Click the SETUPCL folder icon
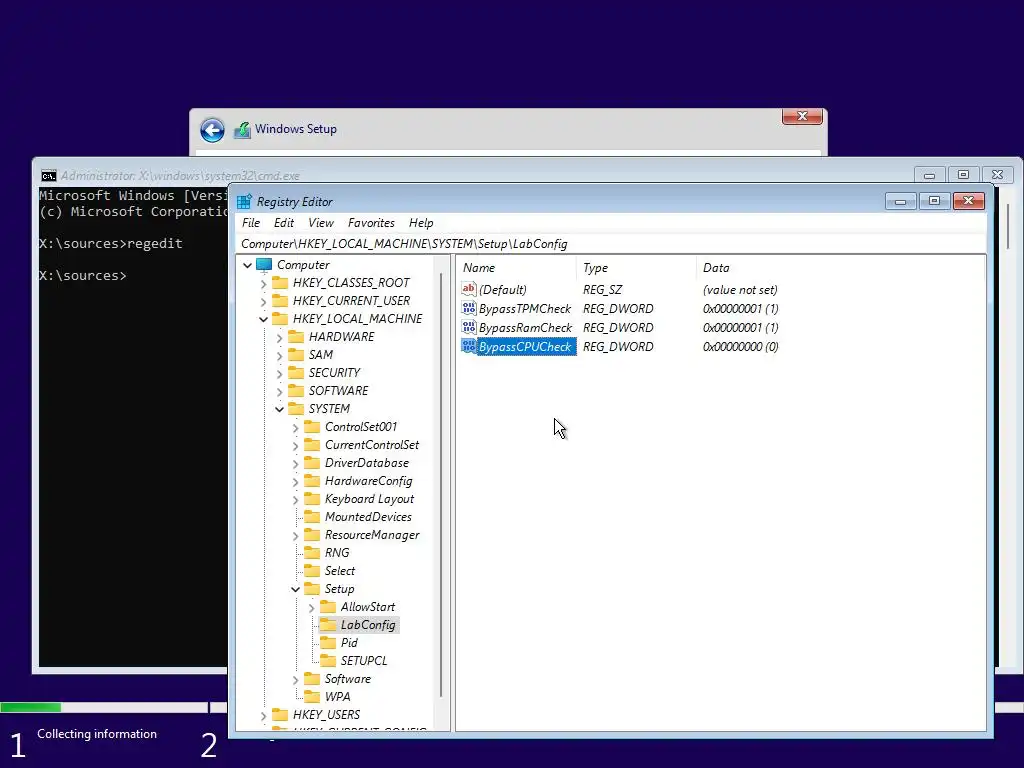The image size is (1024, 768). pyautogui.click(x=328, y=661)
